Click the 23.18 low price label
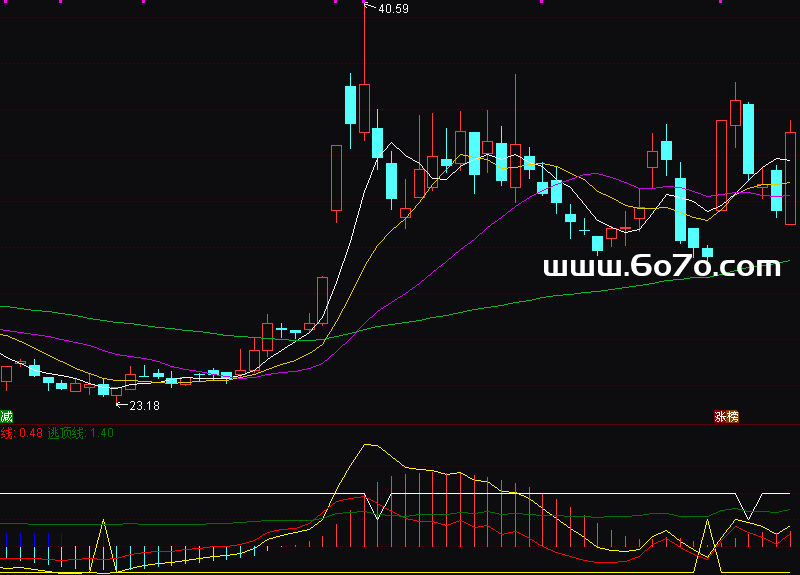 143,405
